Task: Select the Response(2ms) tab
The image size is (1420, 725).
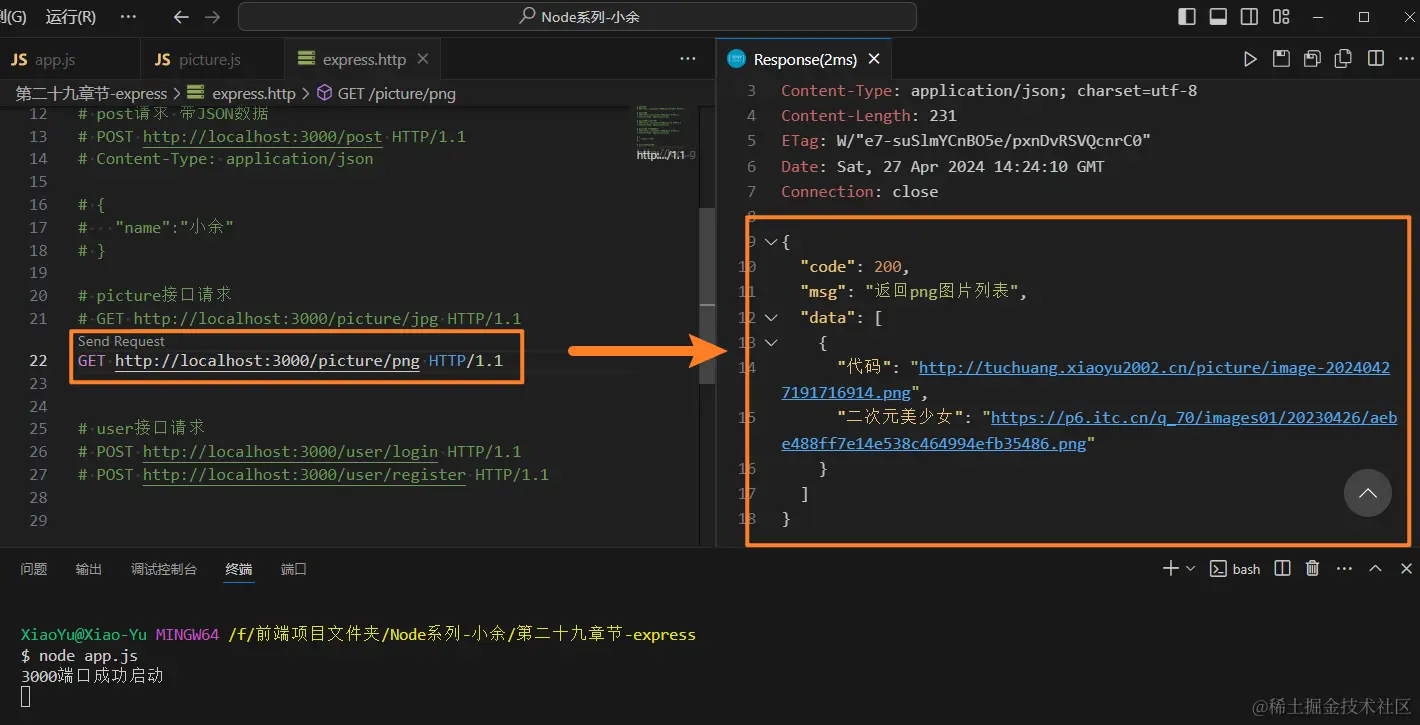Action: coord(804,60)
